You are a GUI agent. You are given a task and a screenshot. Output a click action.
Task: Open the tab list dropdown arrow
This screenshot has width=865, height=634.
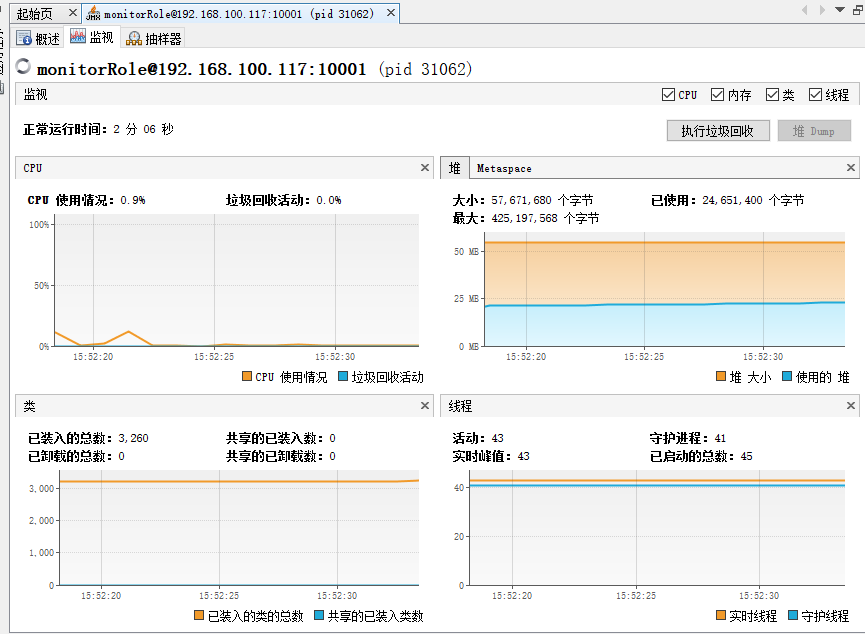(x=838, y=10)
